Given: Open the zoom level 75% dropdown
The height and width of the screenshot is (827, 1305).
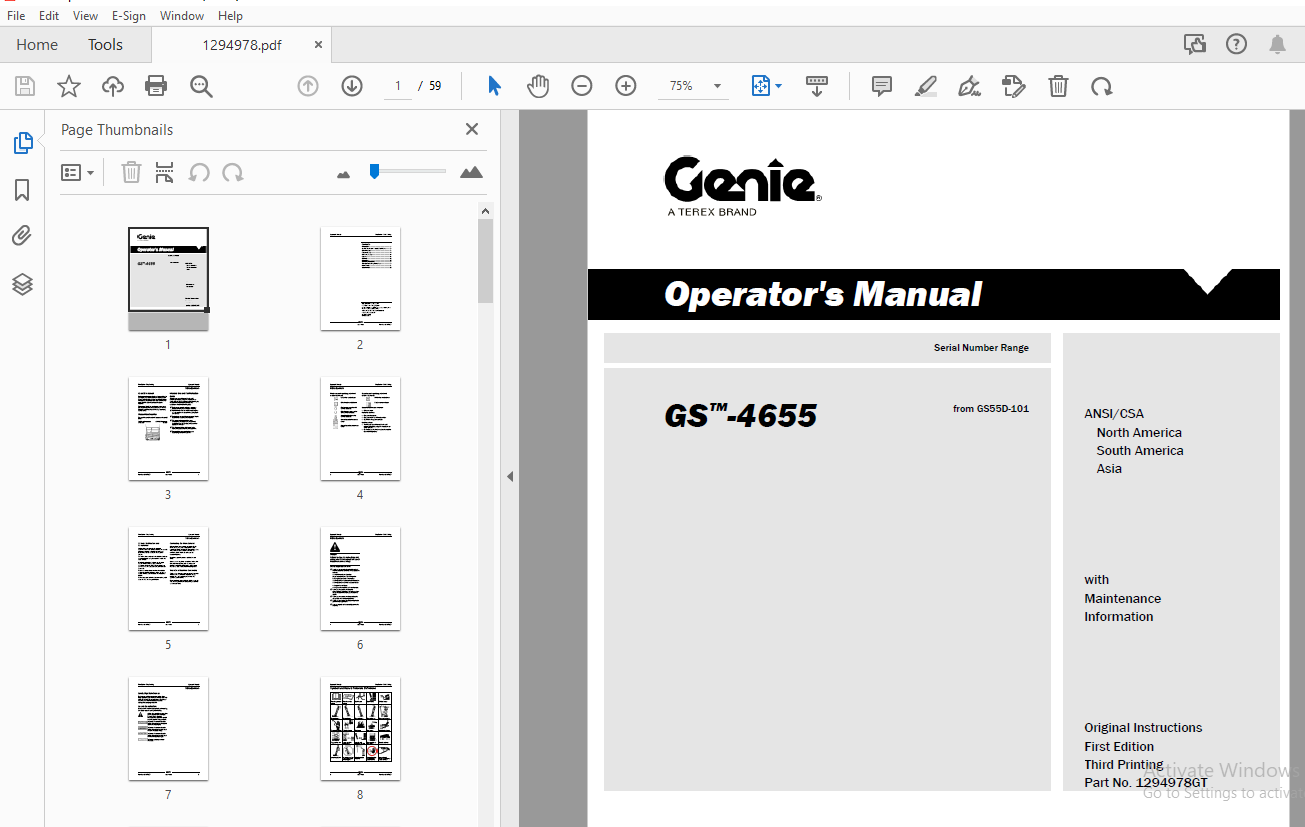Looking at the screenshot, I should (694, 86).
